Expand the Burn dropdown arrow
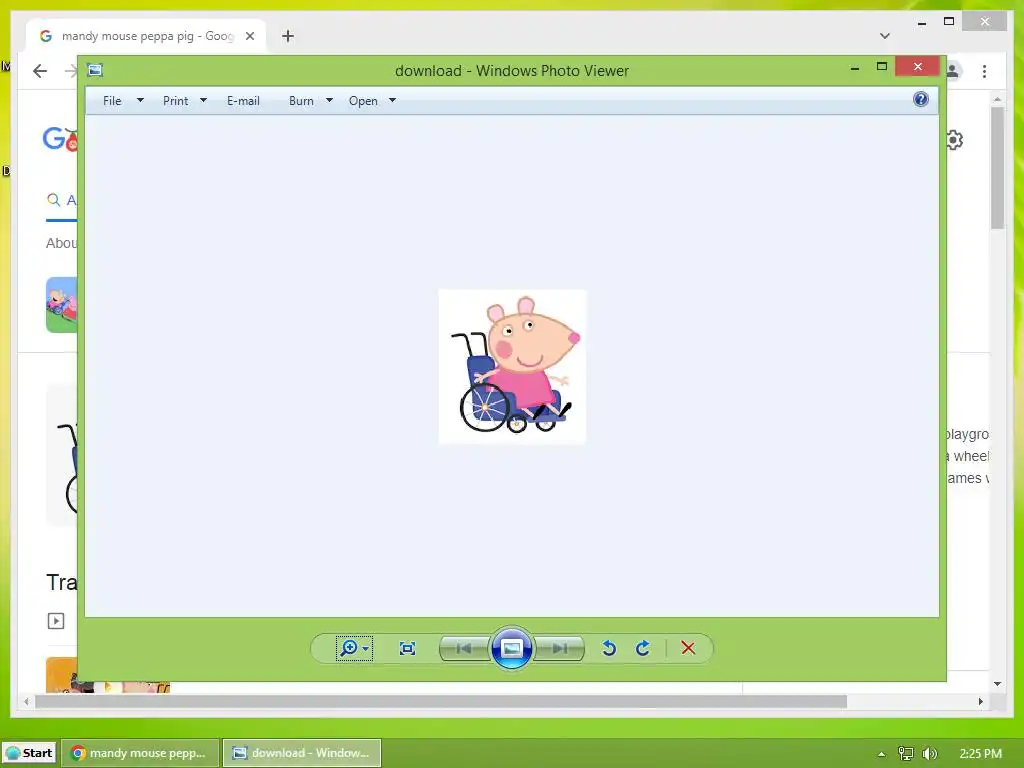The height and width of the screenshot is (768, 1024). click(329, 101)
